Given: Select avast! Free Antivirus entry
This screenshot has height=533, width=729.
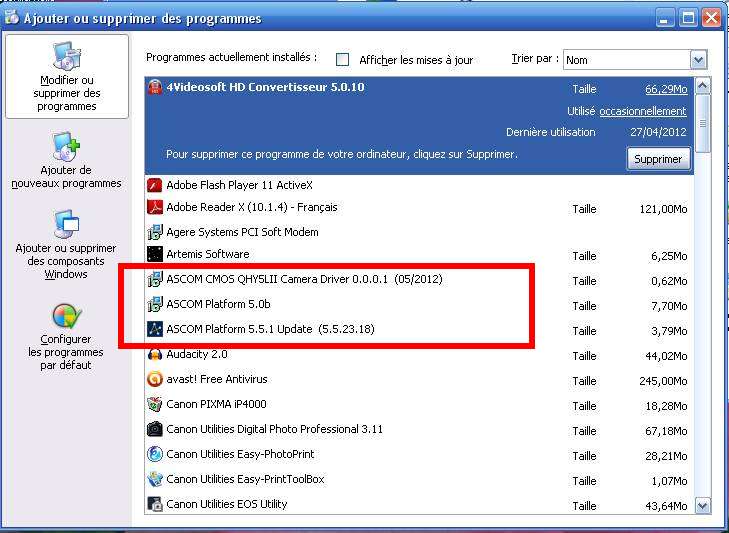Looking at the screenshot, I should click(419, 380).
